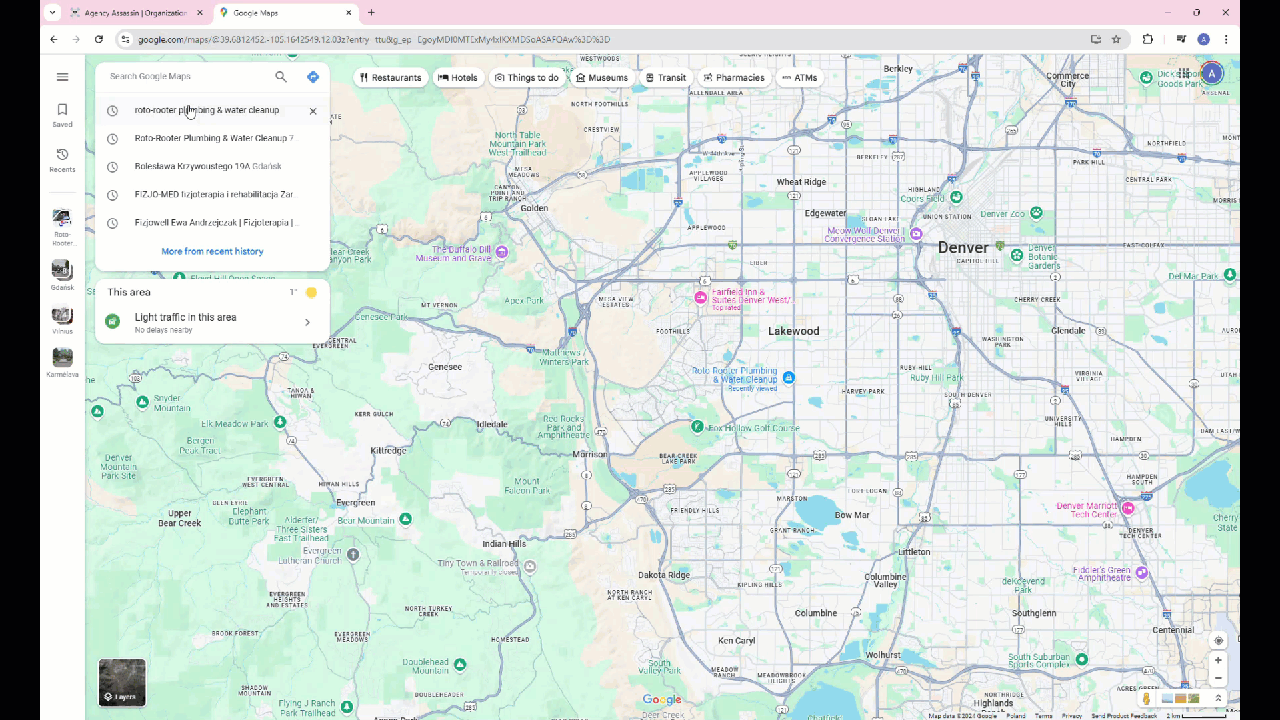Switch to the Agency Assassin browser tab
The height and width of the screenshot is (720, 1280).
click(x=135, y=13)
